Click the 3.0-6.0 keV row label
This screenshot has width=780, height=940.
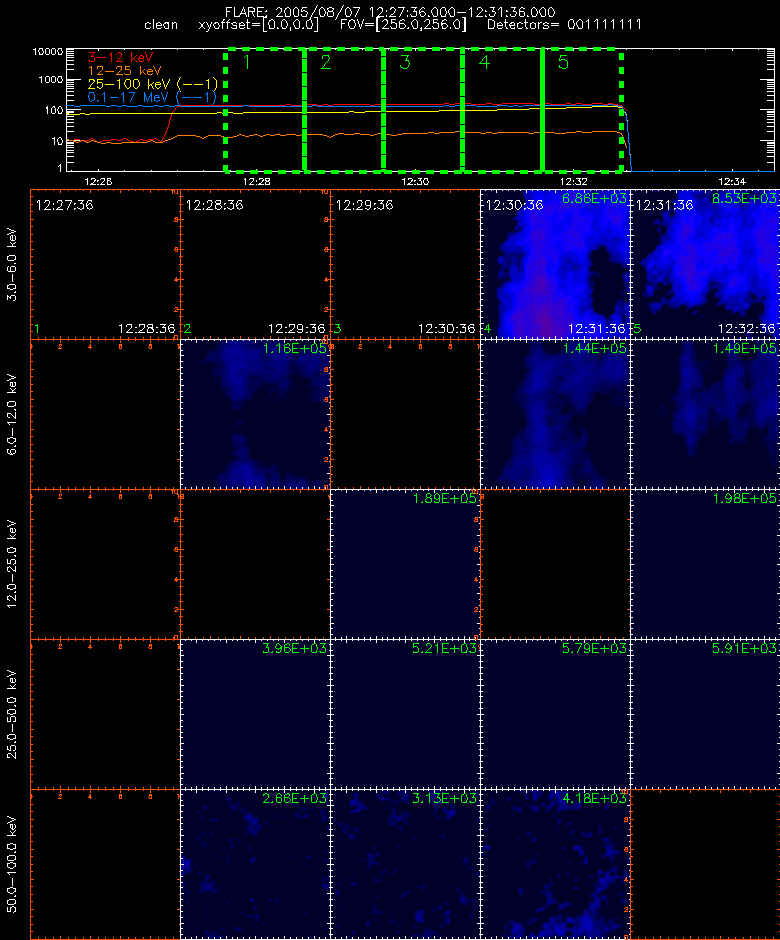13,264
